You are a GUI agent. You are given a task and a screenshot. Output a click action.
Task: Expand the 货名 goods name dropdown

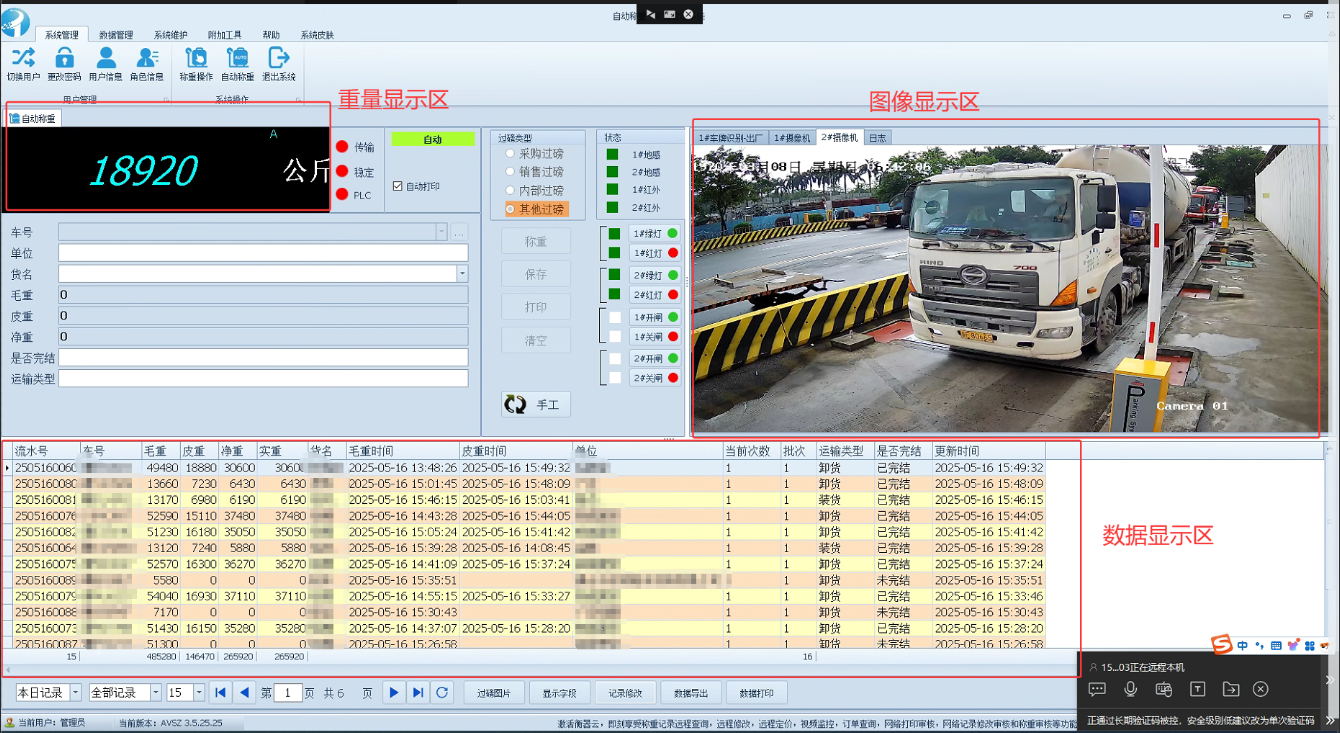pos(462,274)
